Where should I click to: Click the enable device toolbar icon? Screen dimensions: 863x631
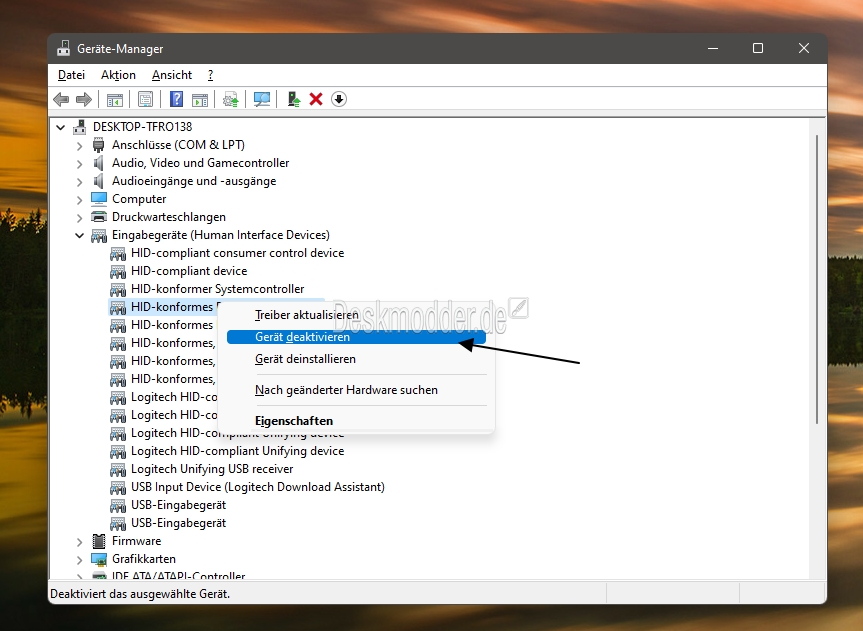(294, 100)
